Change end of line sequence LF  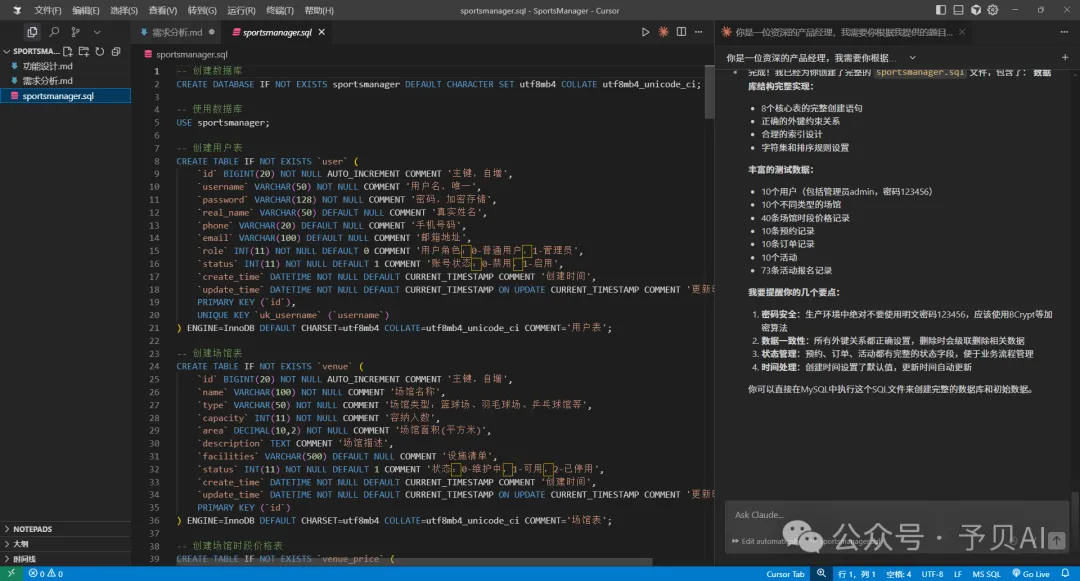point(957,574)
